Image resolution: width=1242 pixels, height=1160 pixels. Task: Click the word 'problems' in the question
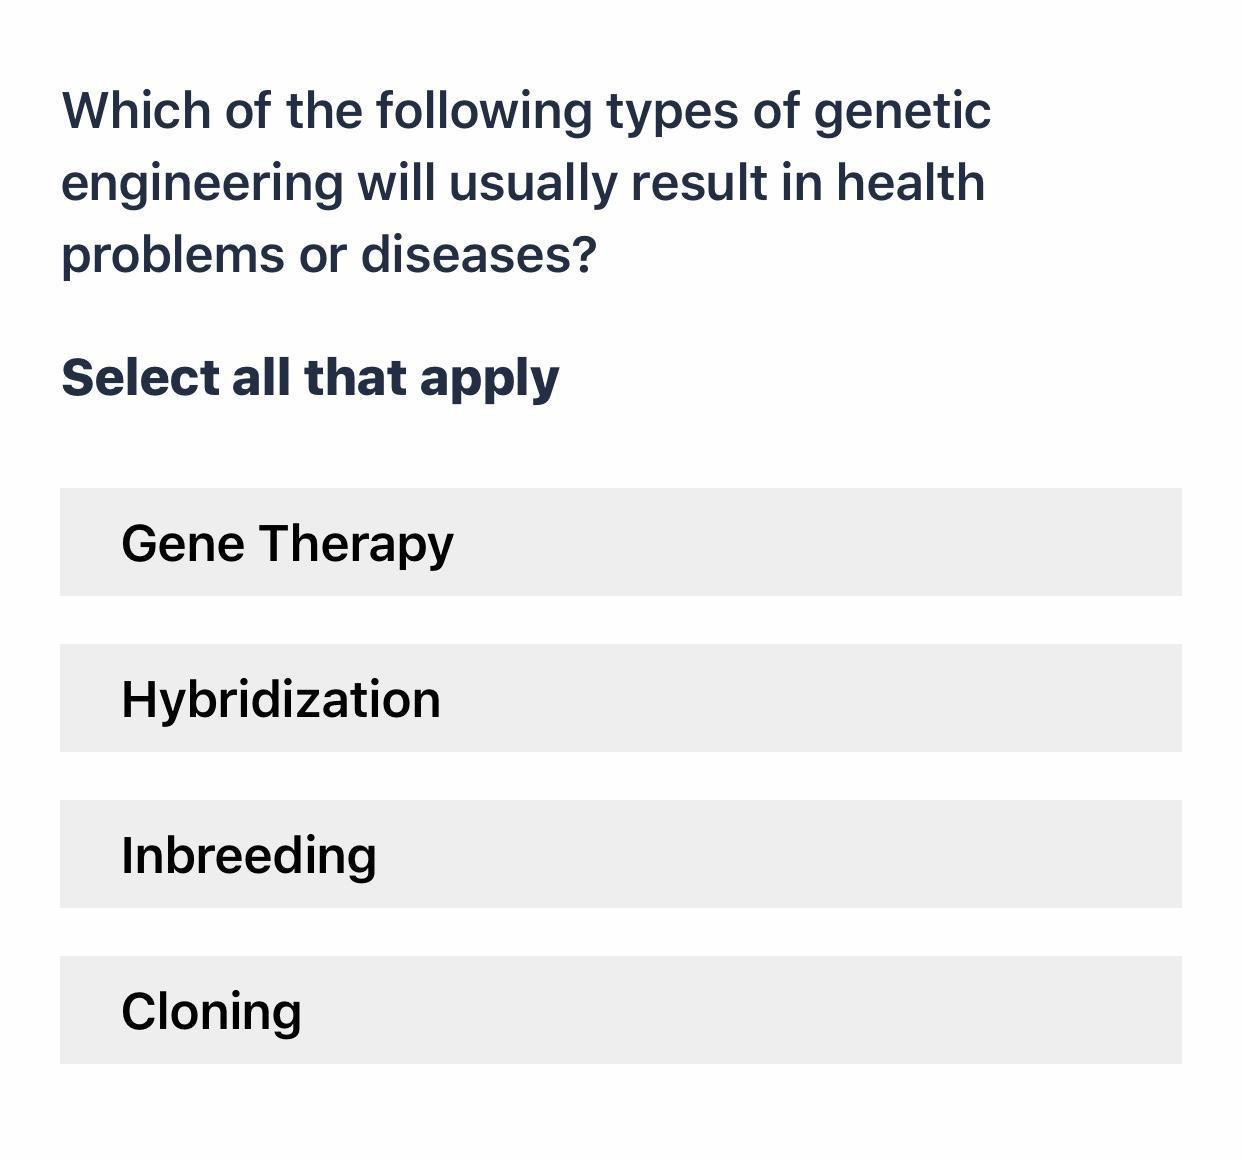click(x=172, y=256)
